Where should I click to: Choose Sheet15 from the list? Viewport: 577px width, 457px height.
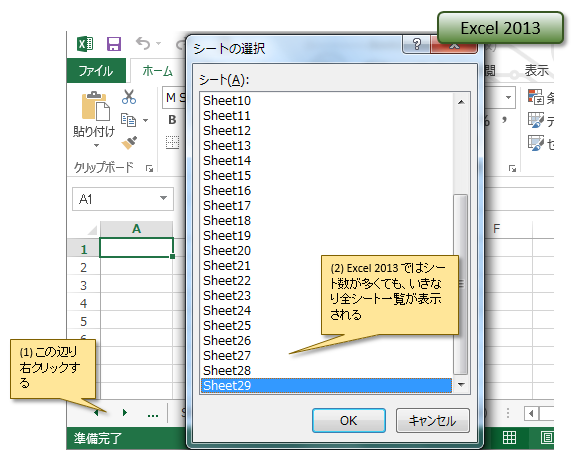[326, 176]
